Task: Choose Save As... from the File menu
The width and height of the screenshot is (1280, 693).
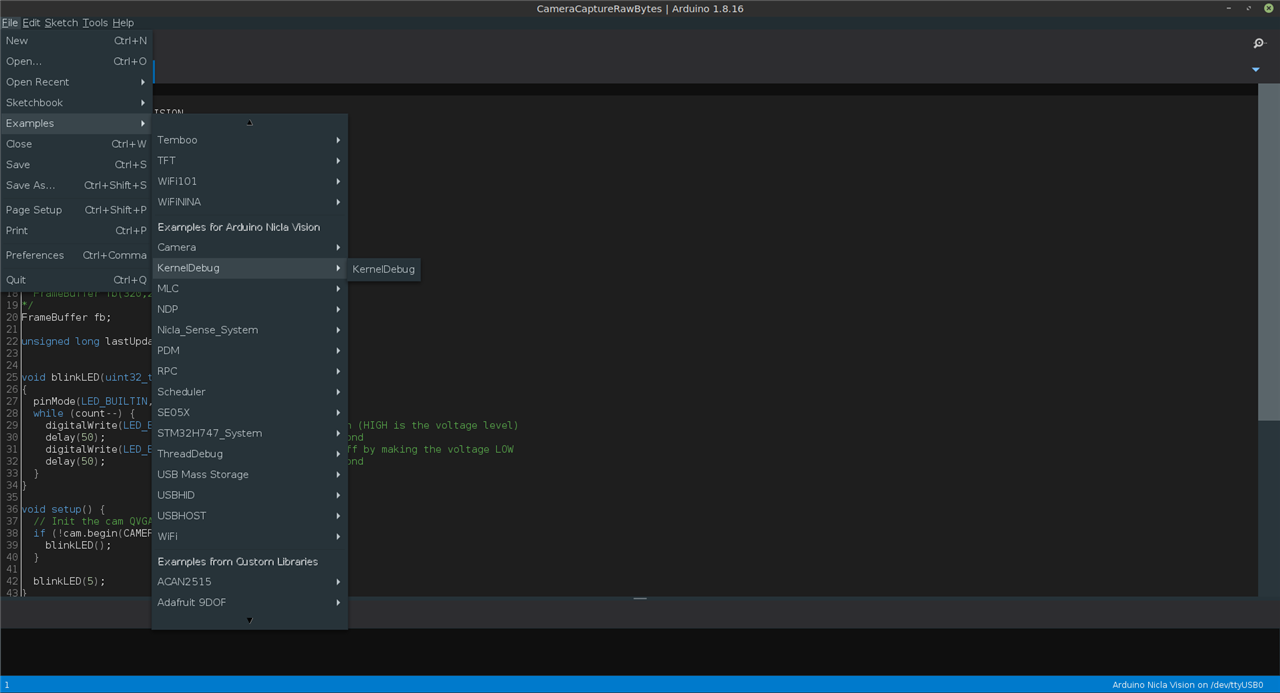Action: (76, 185)
